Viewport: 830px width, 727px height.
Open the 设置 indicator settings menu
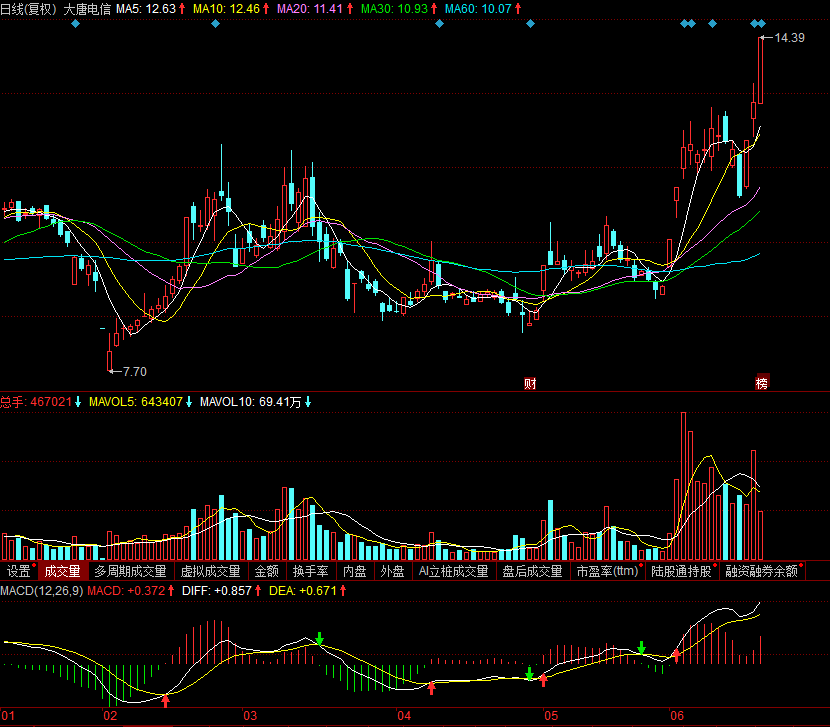click(18, 572)
